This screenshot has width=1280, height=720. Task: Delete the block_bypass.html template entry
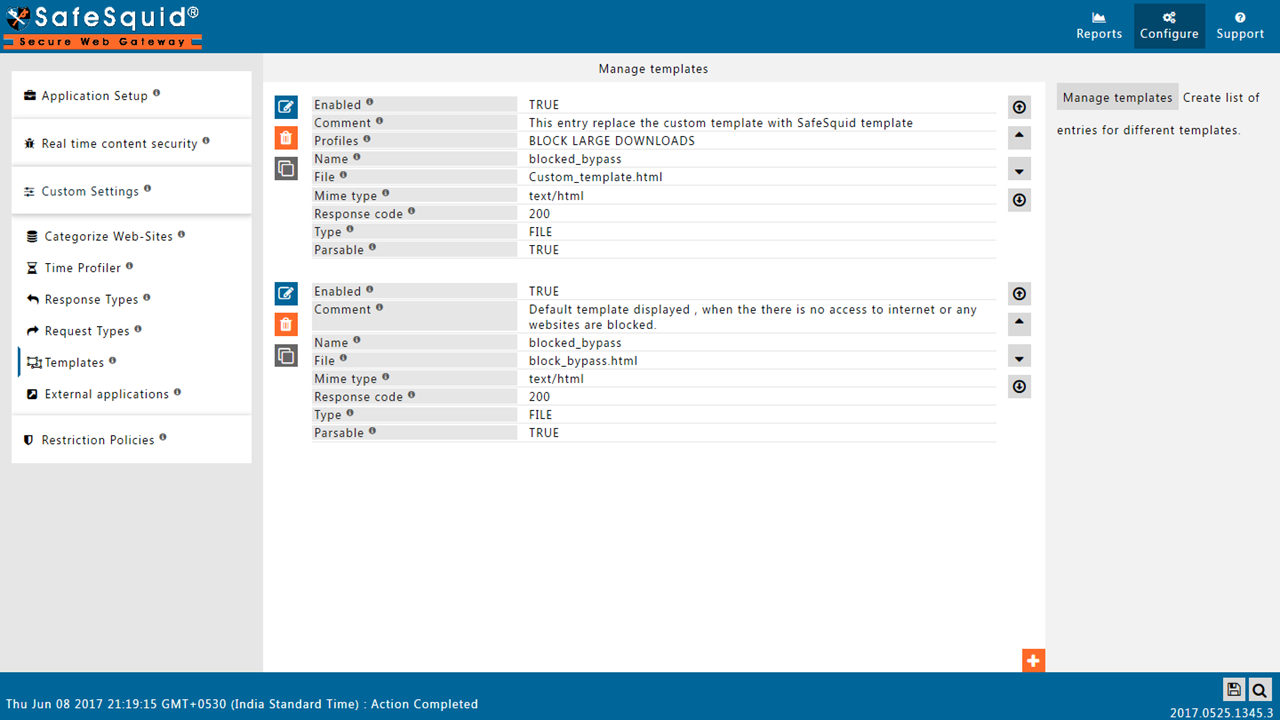[286, 324]
